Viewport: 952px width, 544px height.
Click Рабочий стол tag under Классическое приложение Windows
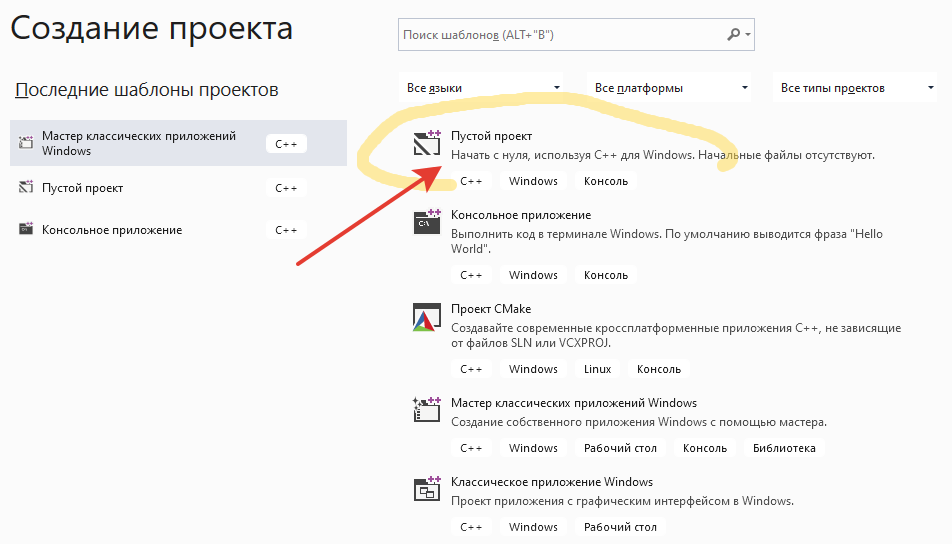point(620,527)
